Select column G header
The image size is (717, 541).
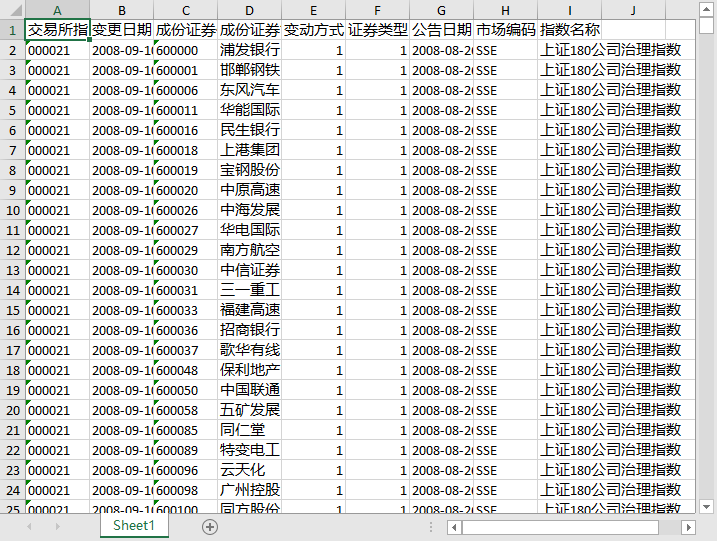coord(442,10)
